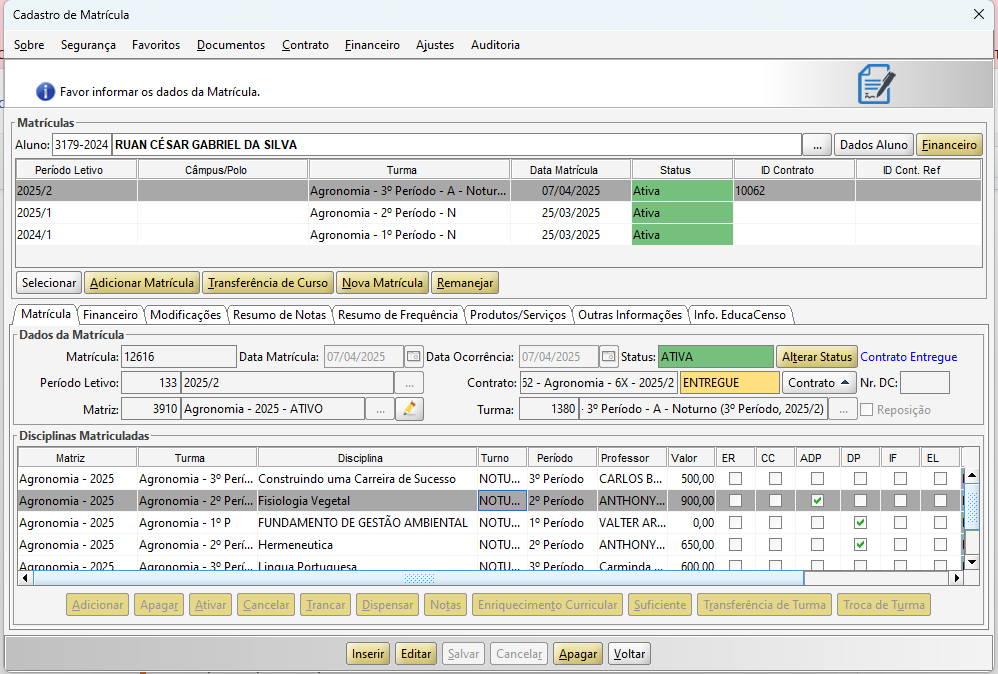Toggle the Reposição checkbox
Screen dimensions: 998x674
click(x=866, y=410)
